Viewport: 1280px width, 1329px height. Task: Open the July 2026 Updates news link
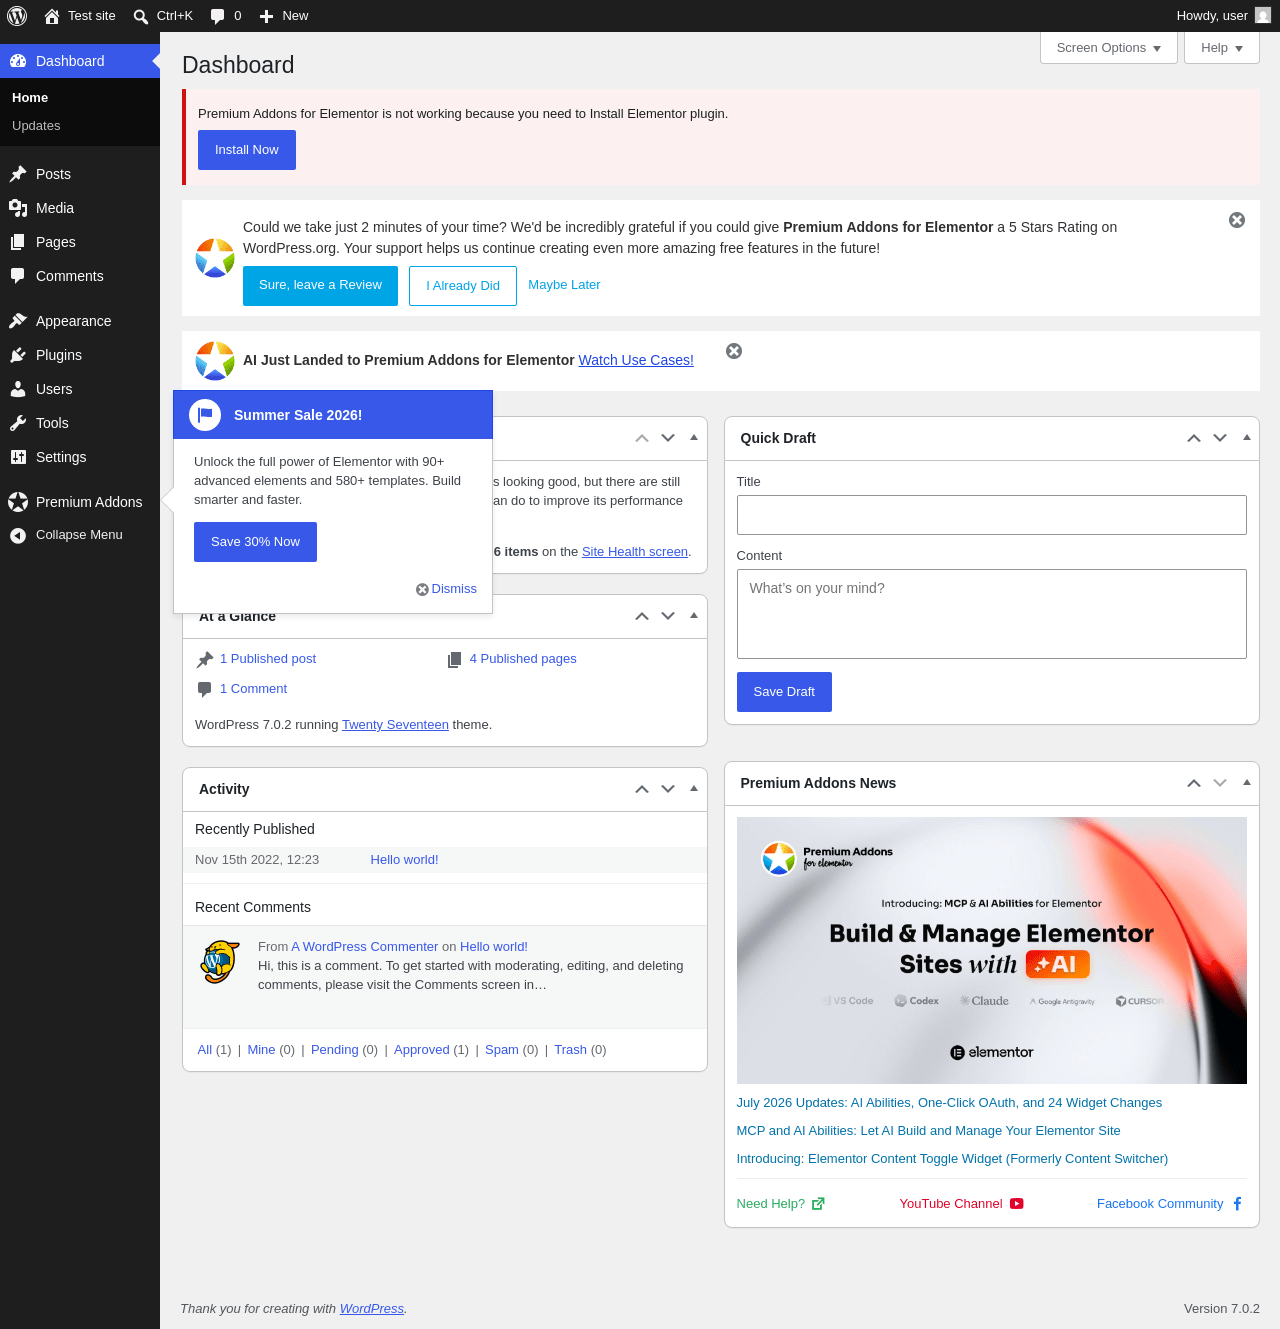[x=949, y=1103]
